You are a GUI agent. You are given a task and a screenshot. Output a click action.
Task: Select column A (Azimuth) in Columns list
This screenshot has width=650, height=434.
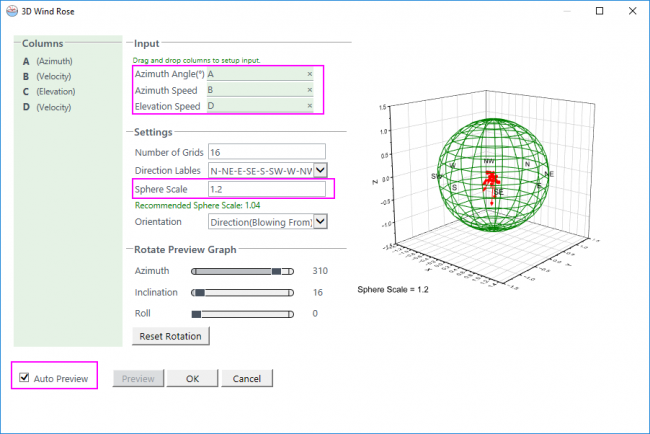coord(47,61)
